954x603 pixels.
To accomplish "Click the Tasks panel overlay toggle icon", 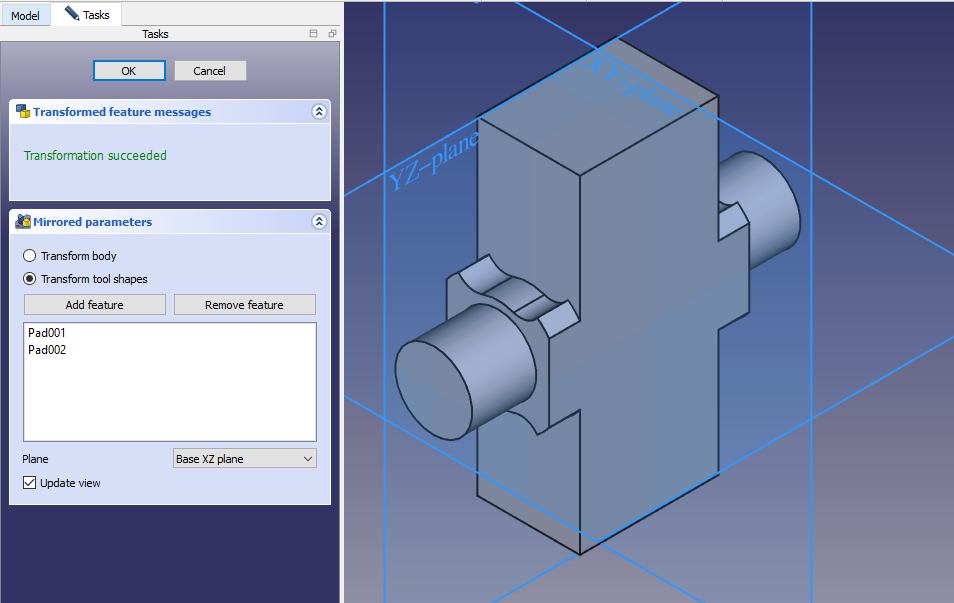I will (313, 34).
